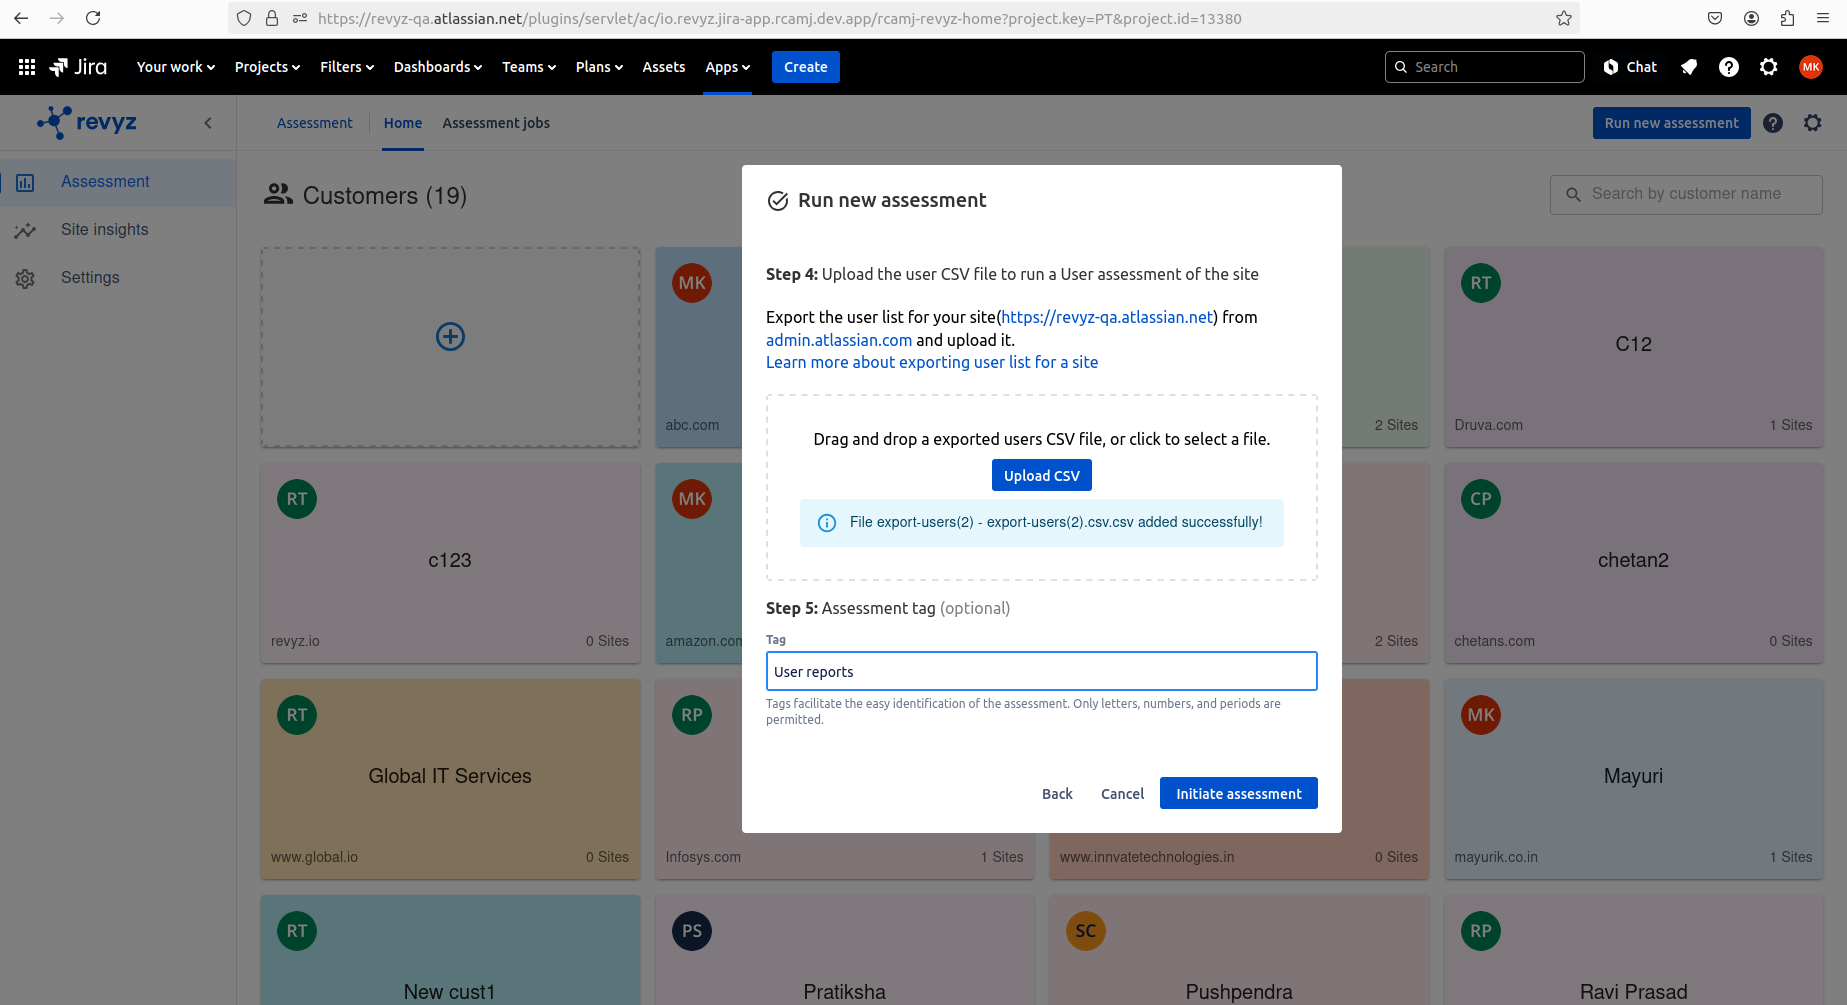
Task: Bookmark this page with star icon
Action: pos(1564,18)
